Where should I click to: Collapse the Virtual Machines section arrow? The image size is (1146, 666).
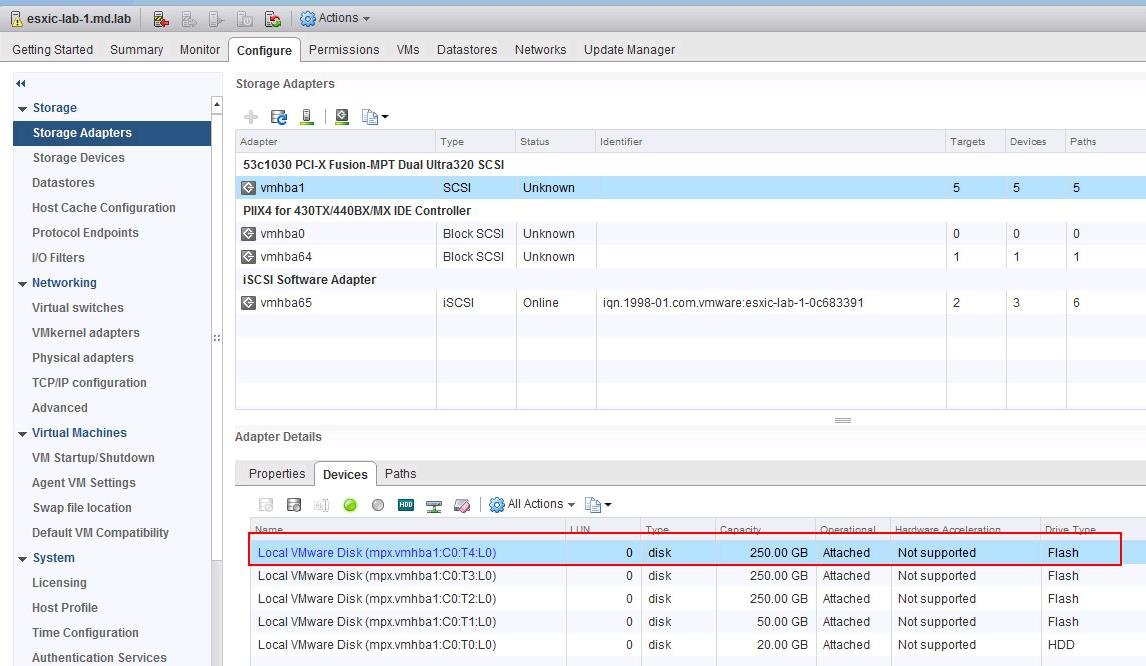[23, 434]
